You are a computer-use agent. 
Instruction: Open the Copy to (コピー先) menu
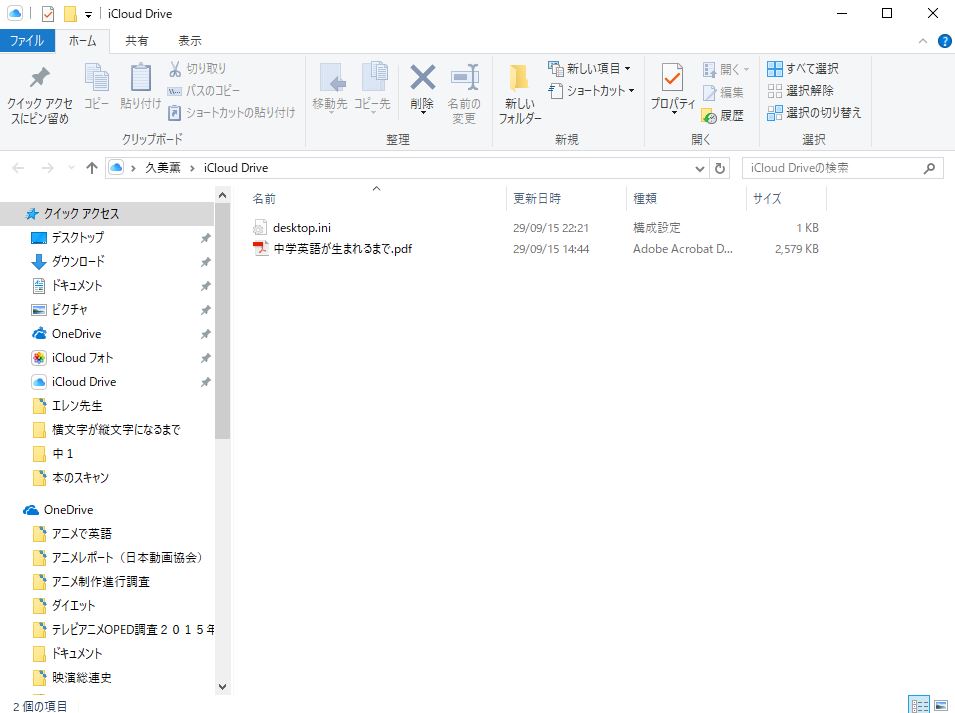[x=372, y=88]
